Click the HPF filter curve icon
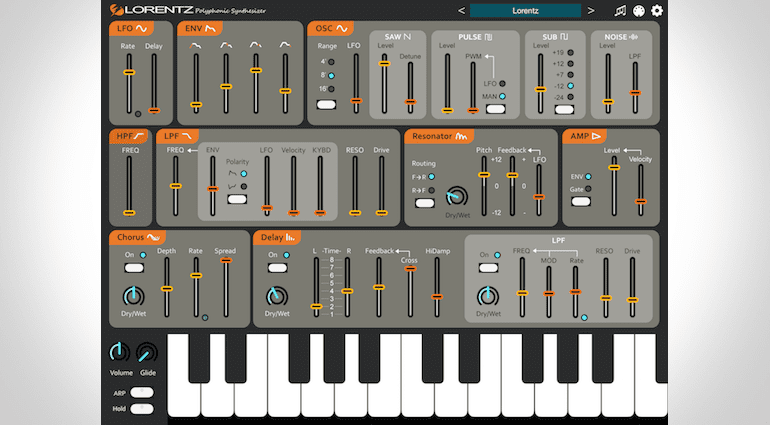The height and width of the screenshot is (425, 770). [x=139, y=136]
